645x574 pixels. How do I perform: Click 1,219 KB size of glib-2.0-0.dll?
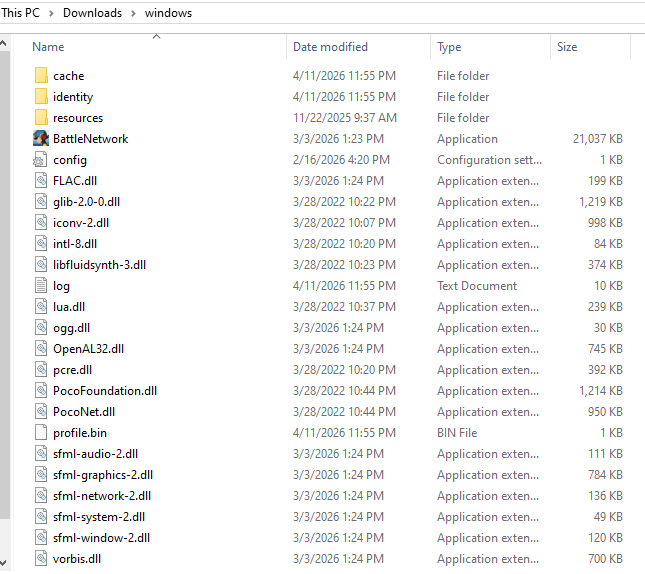(x=601, y=202)
